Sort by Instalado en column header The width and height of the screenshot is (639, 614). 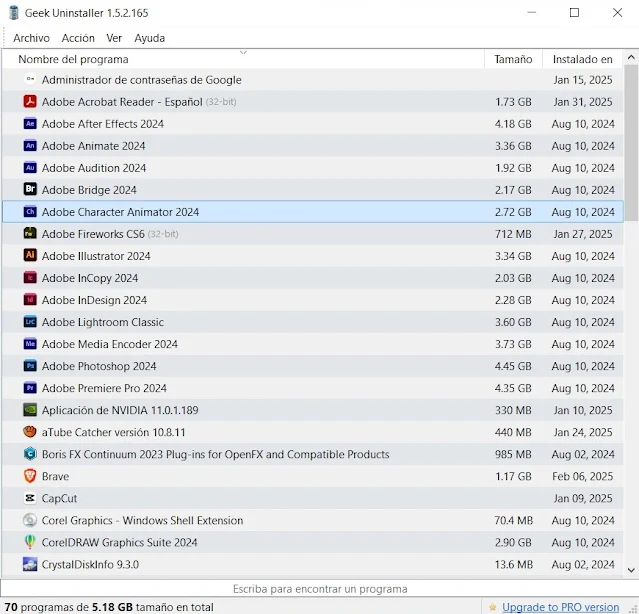point(582,59)
